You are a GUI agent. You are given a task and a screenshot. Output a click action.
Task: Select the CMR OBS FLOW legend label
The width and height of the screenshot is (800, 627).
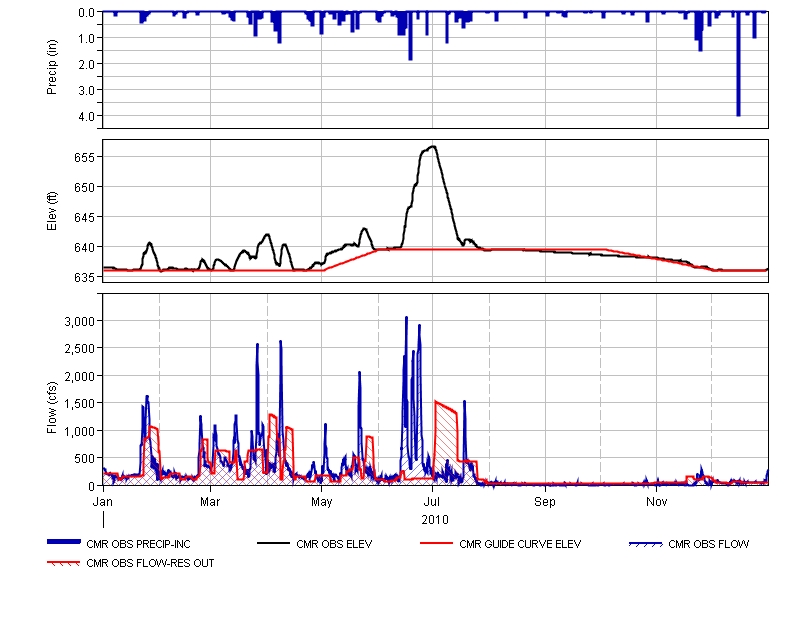pyautogui.click(x=709, y=544)
